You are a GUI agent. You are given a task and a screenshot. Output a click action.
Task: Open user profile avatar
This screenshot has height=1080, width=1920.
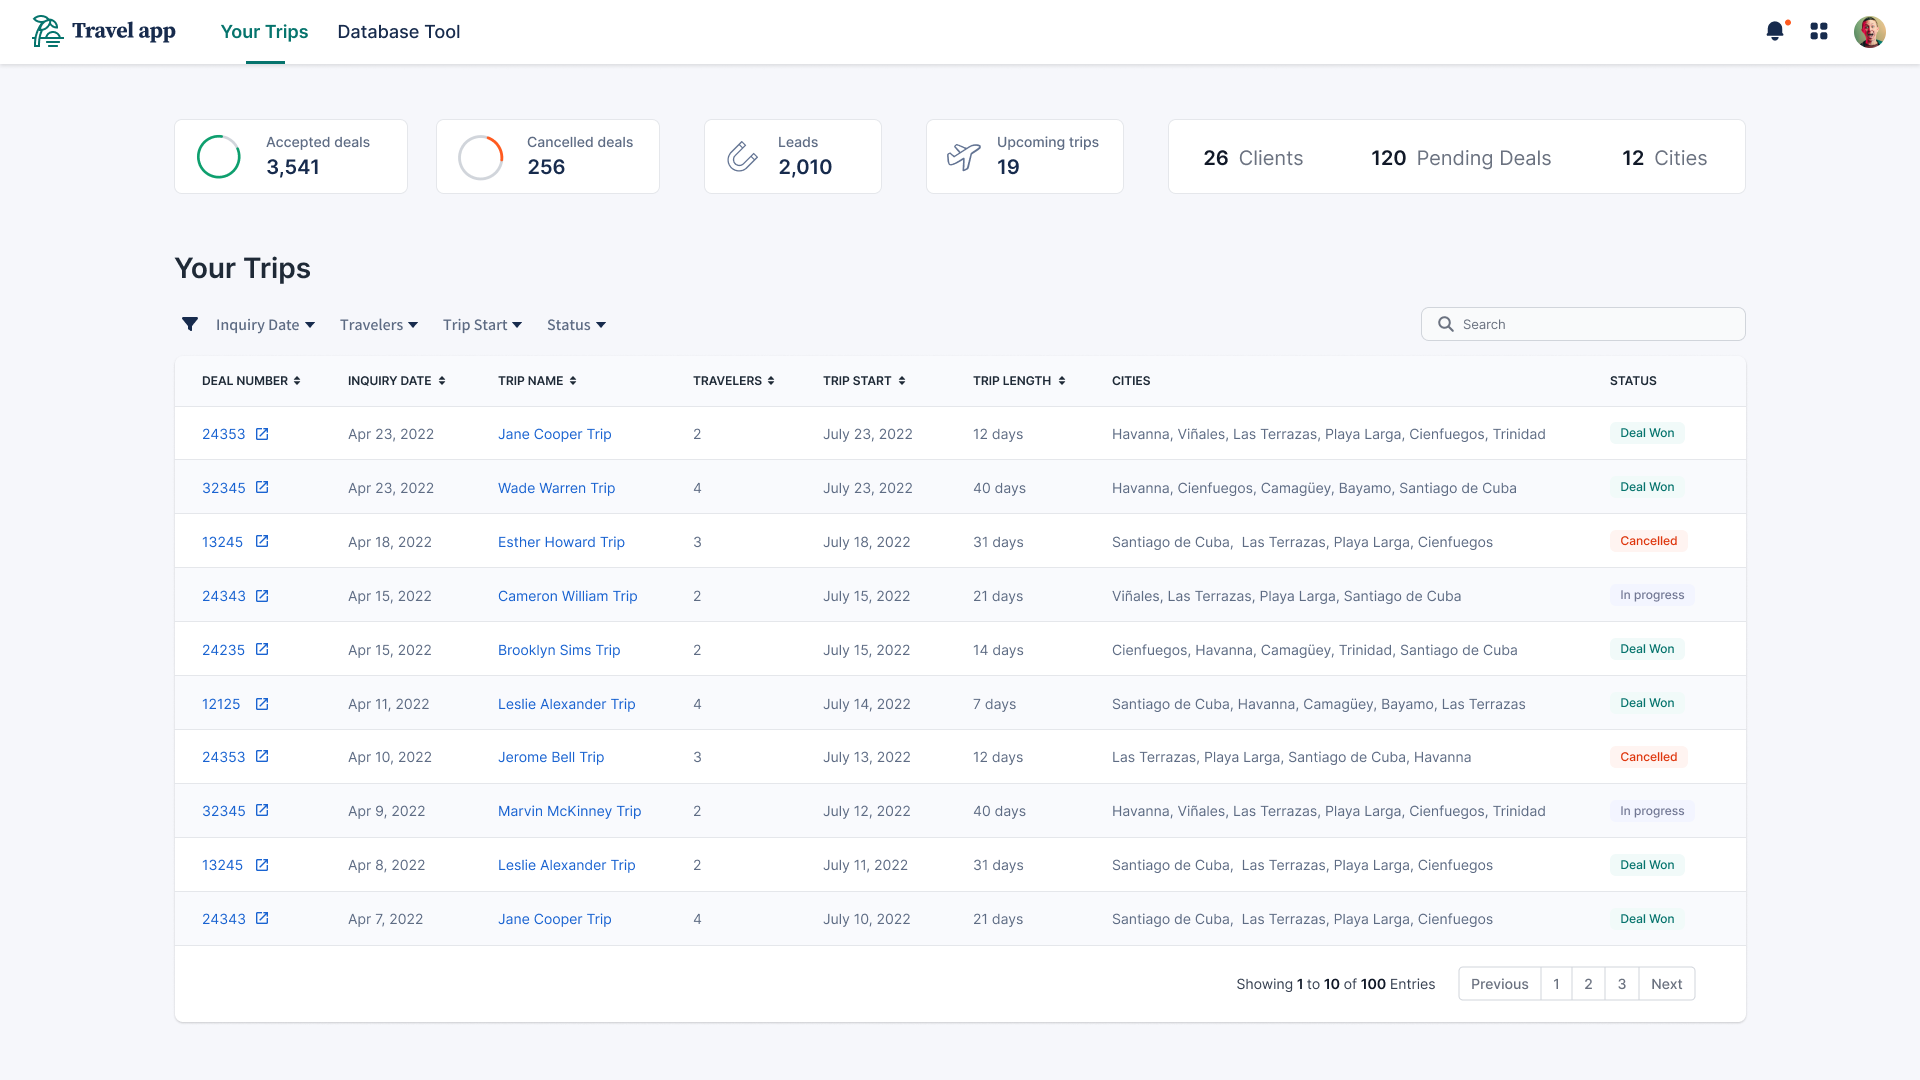point(1869,32)
